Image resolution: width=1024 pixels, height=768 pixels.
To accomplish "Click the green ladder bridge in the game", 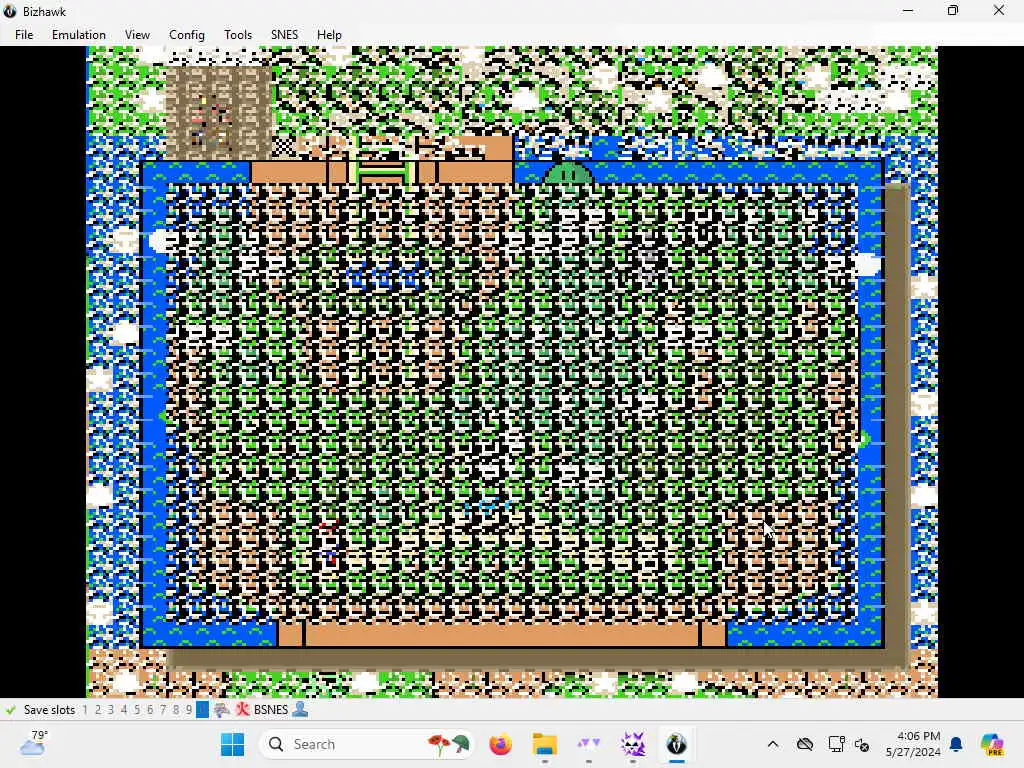I will tap(383, 172).
